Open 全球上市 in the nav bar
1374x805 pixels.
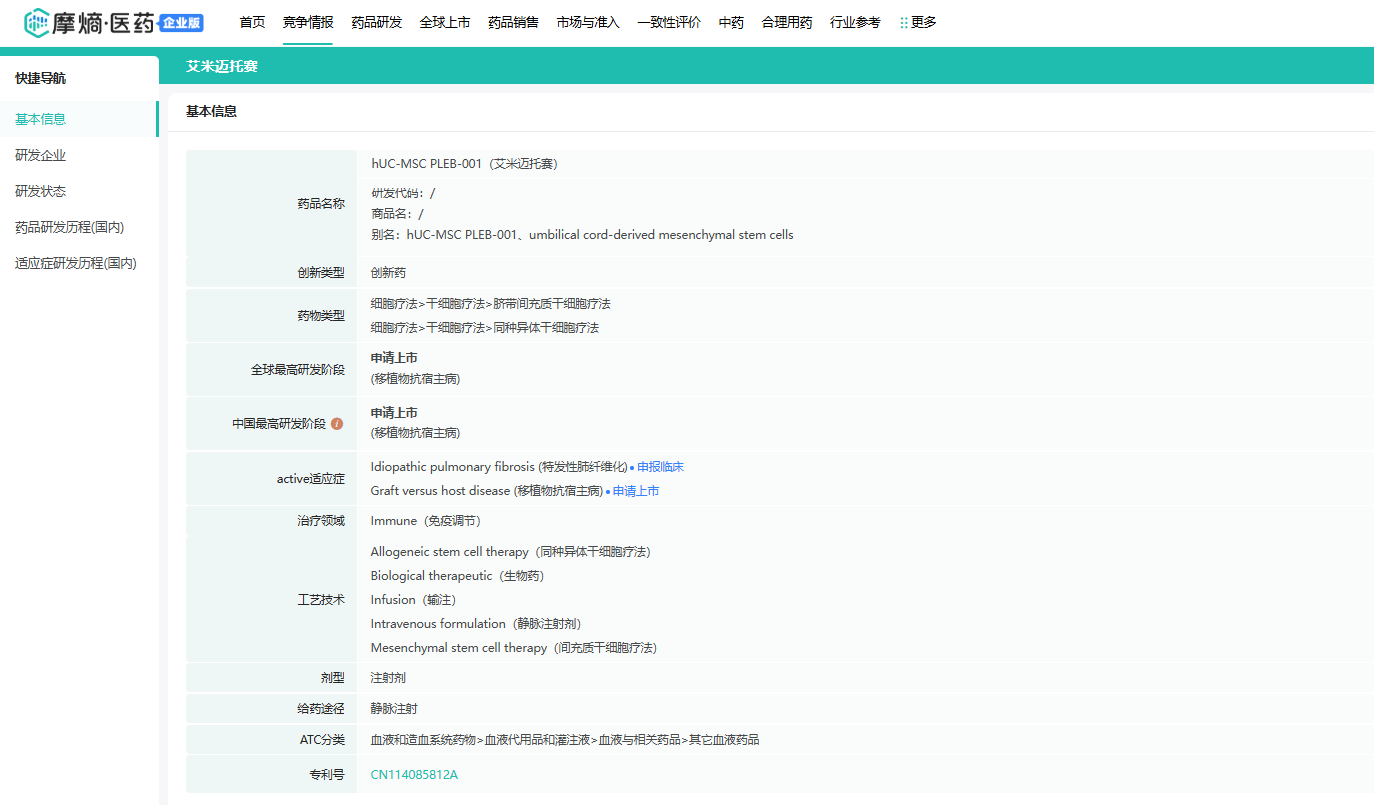click(445, 22)
